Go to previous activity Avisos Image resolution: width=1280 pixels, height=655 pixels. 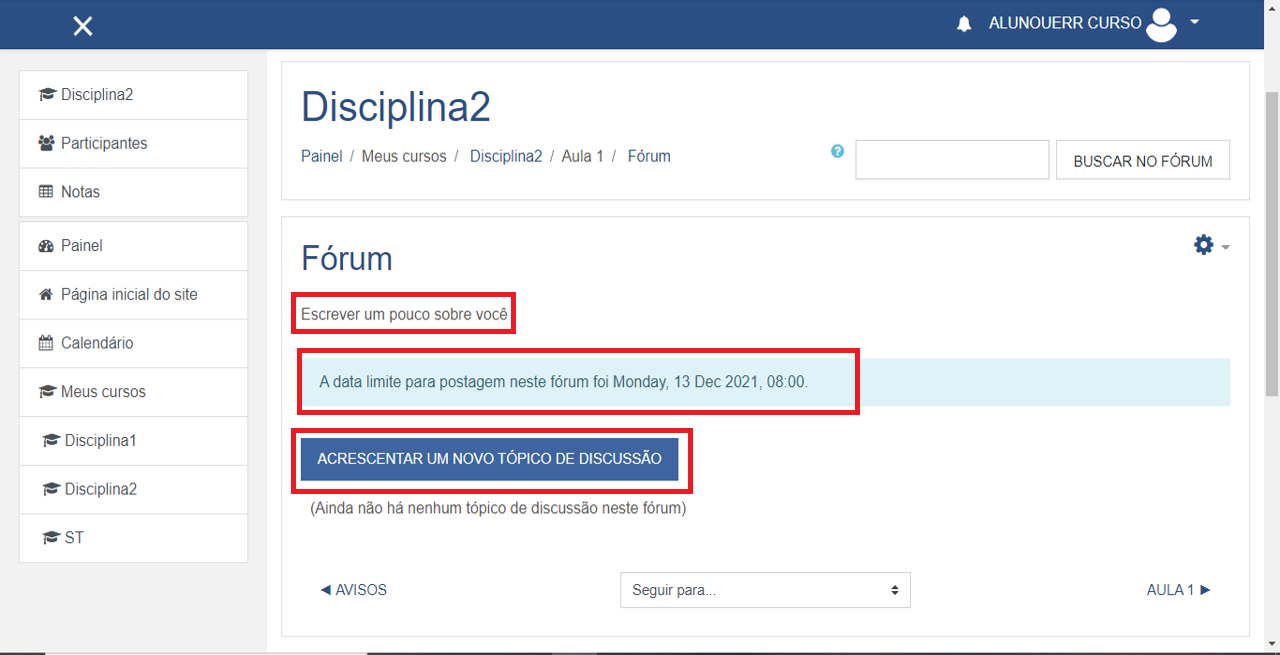click(x=353, y=590)
